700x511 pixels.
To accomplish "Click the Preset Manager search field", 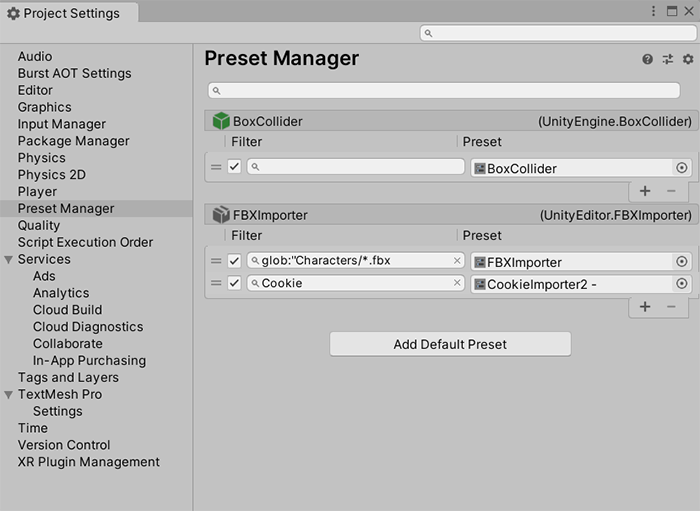I will pyautogui.click(x=445, y=90).
